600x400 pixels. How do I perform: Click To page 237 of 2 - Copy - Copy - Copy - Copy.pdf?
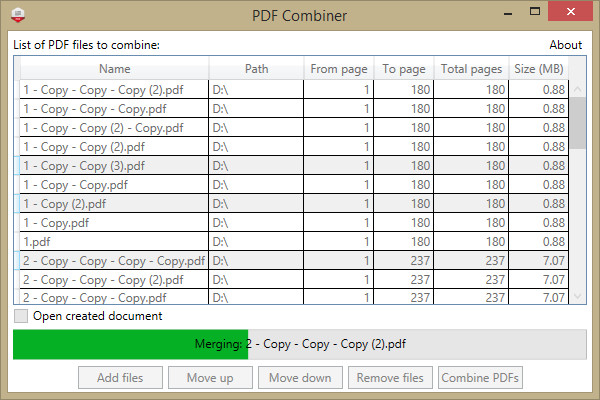tap(404, 261)
